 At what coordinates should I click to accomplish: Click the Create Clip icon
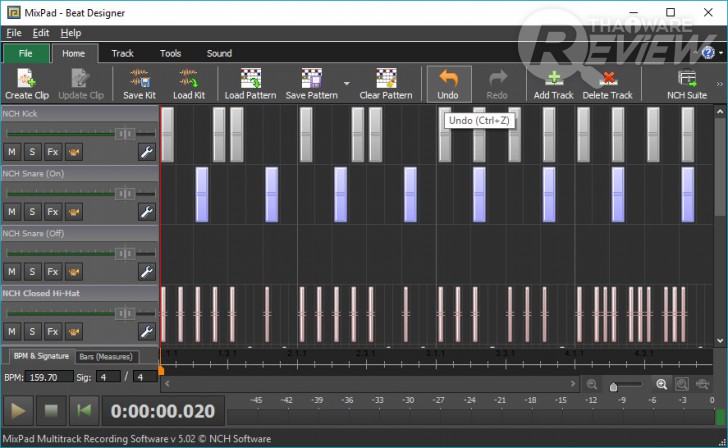click(x=26, y=78)
